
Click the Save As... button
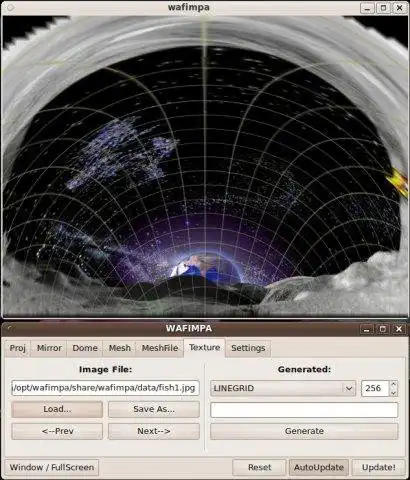pos(154,409)
